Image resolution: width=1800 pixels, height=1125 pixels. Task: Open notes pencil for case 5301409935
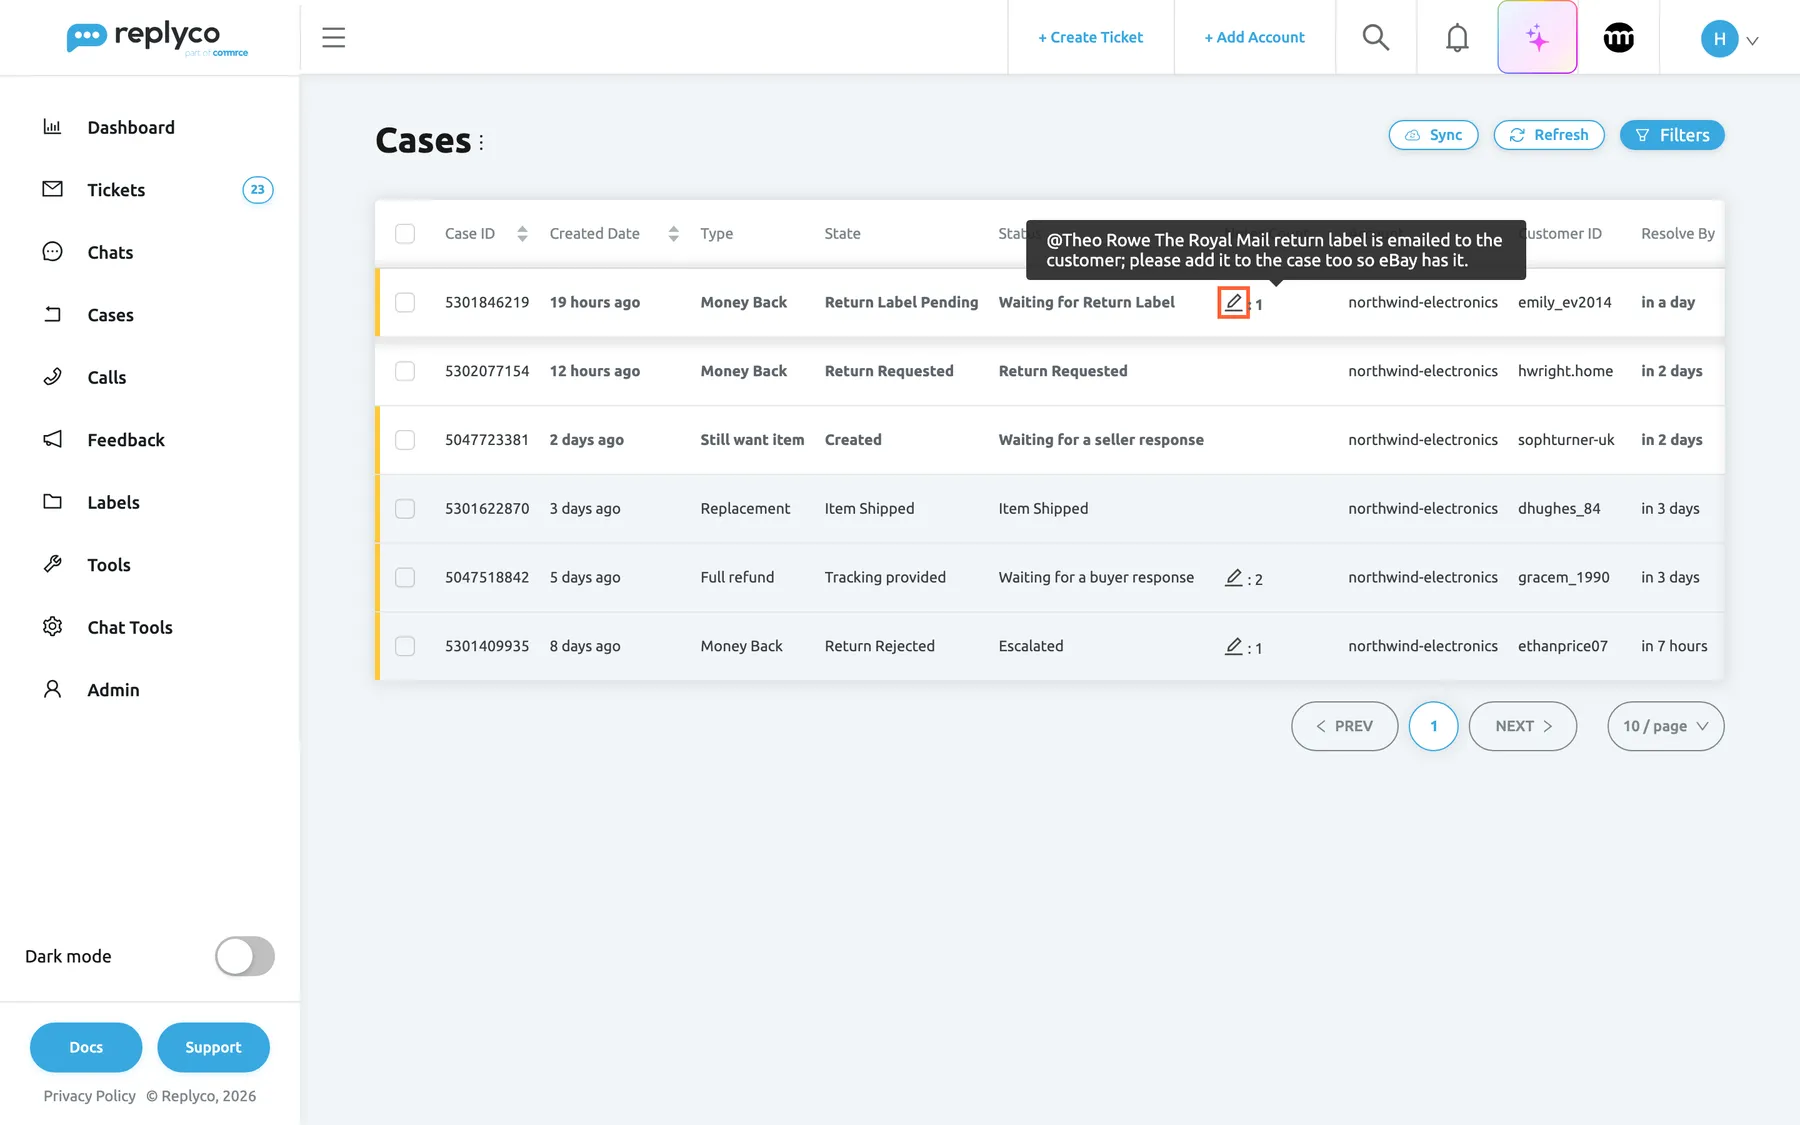(x=1233, y=647)
